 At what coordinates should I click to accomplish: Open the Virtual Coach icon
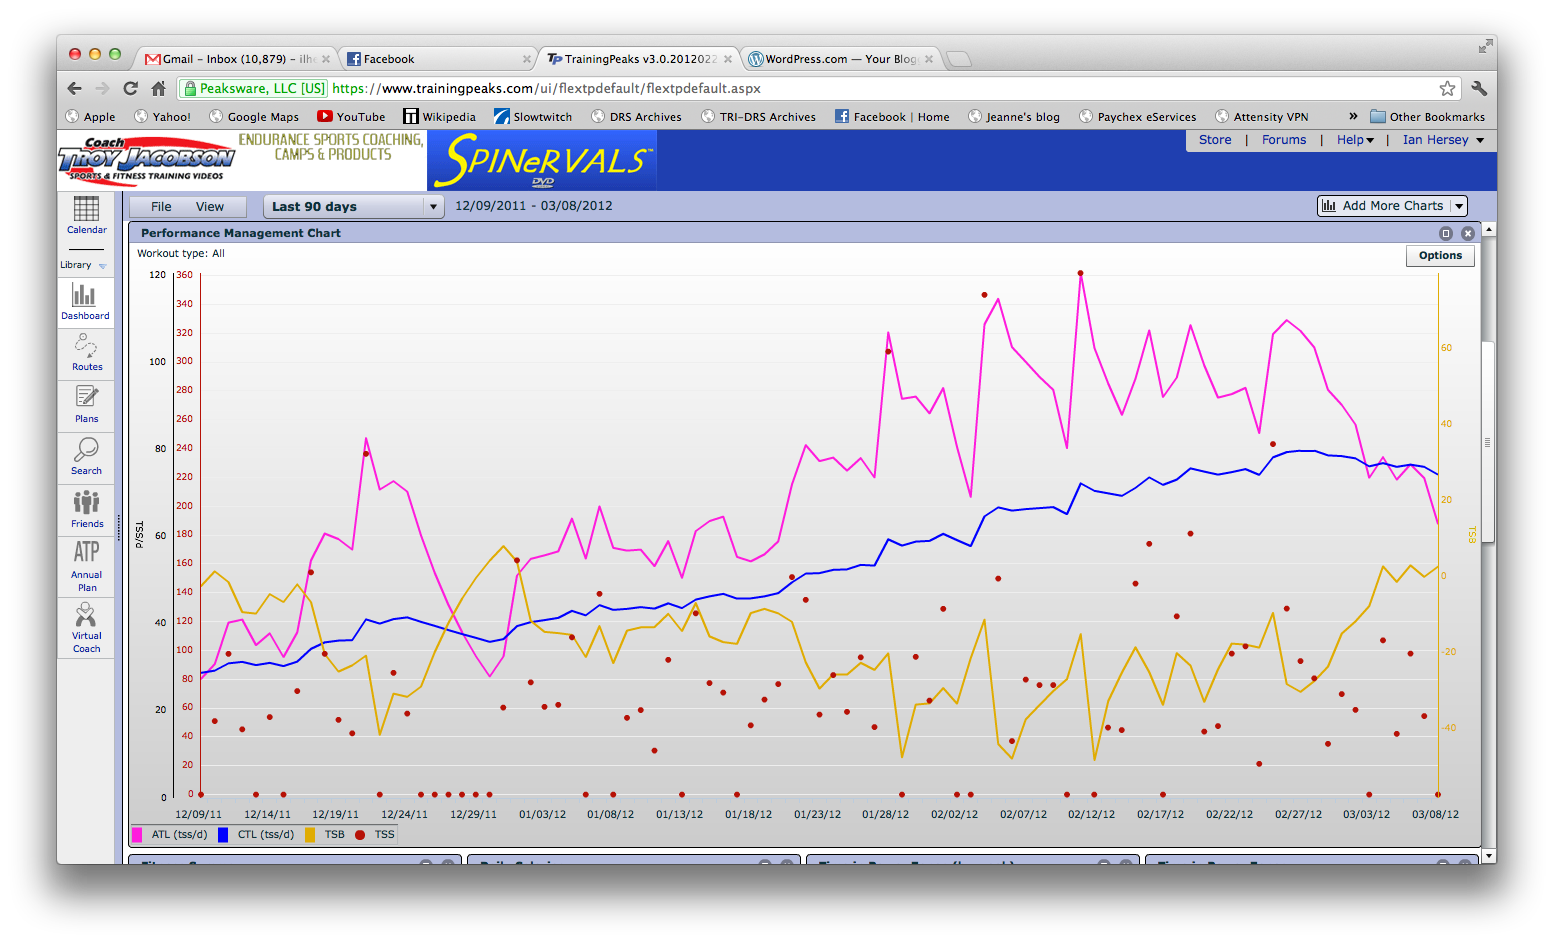click(x=86, y=616)
